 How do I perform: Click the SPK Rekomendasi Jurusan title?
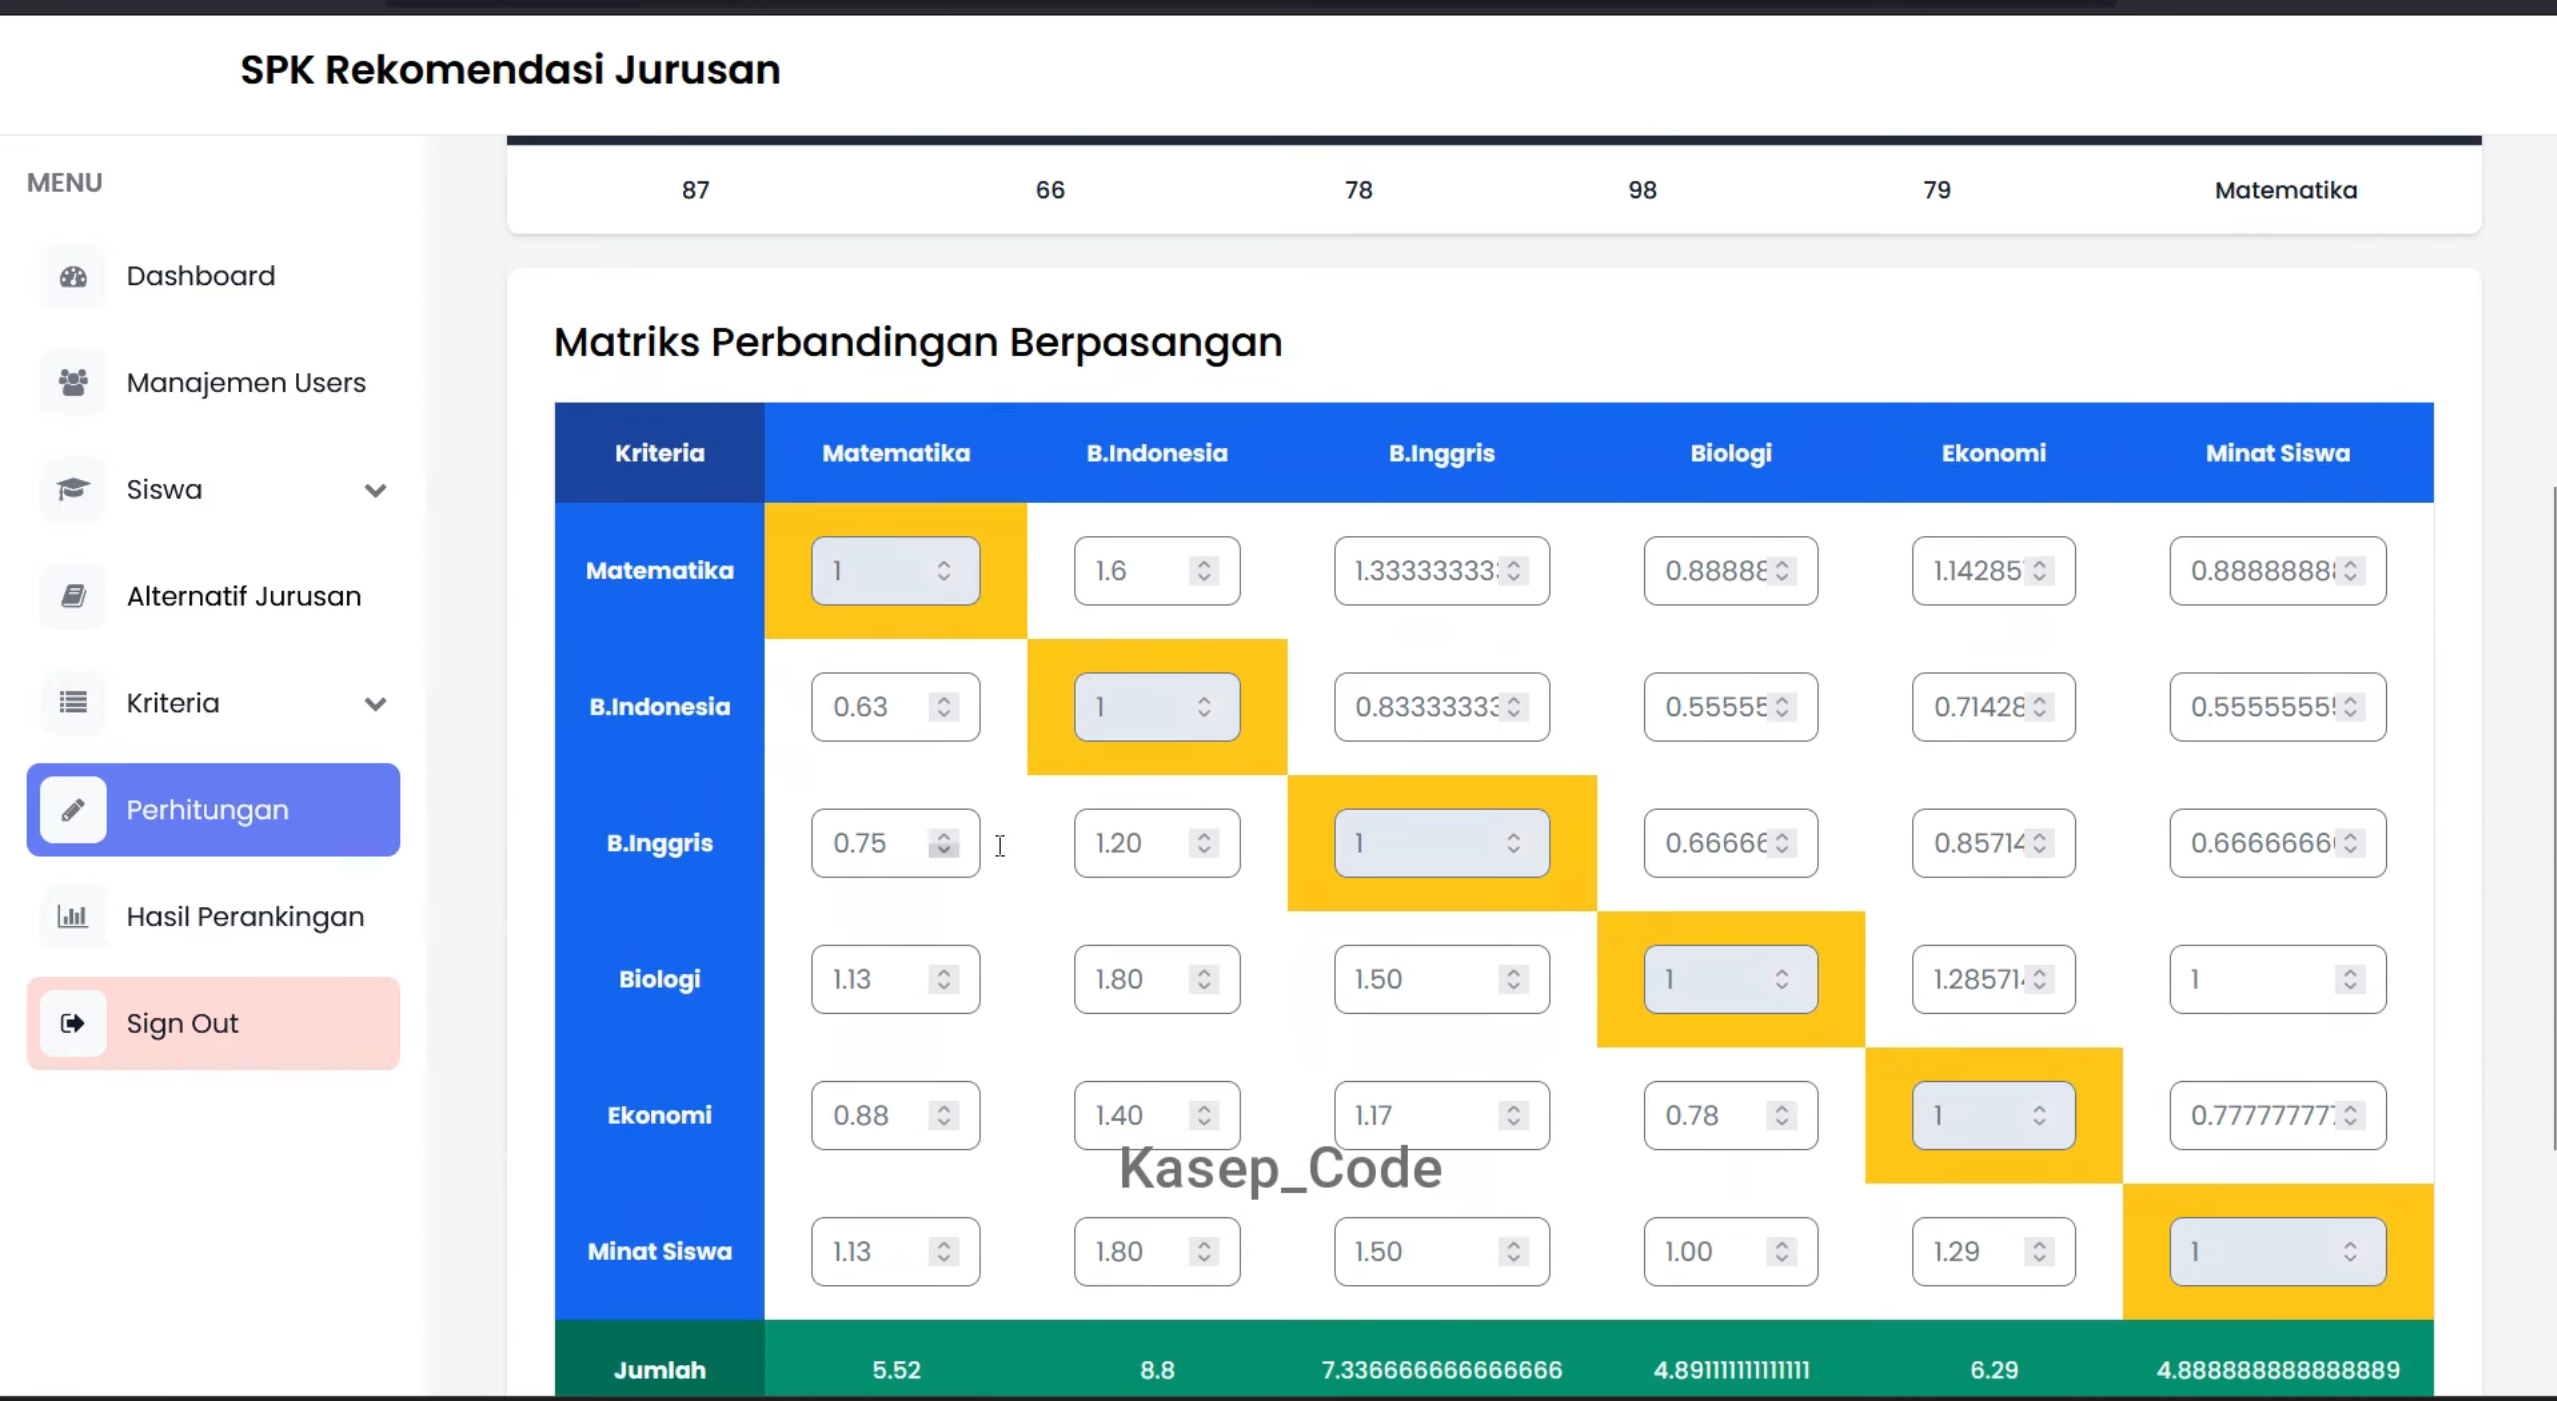510,70
